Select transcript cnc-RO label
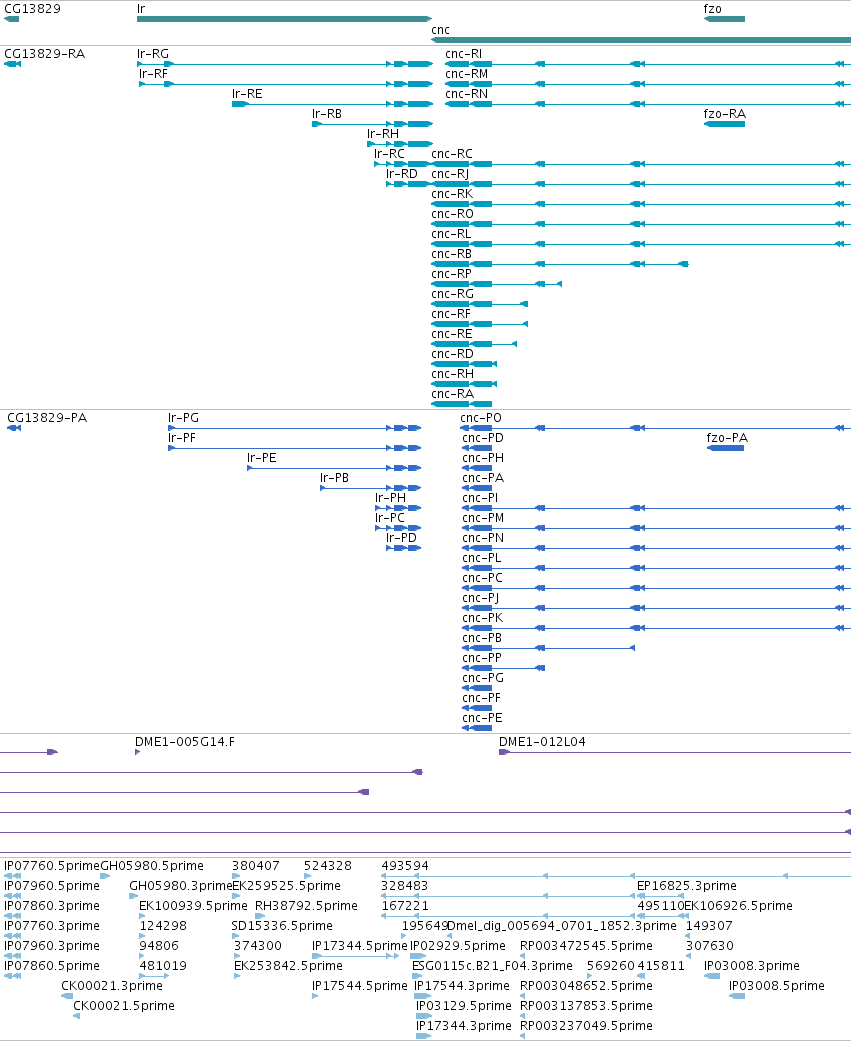851x1041 pixels. pos(453,213)
